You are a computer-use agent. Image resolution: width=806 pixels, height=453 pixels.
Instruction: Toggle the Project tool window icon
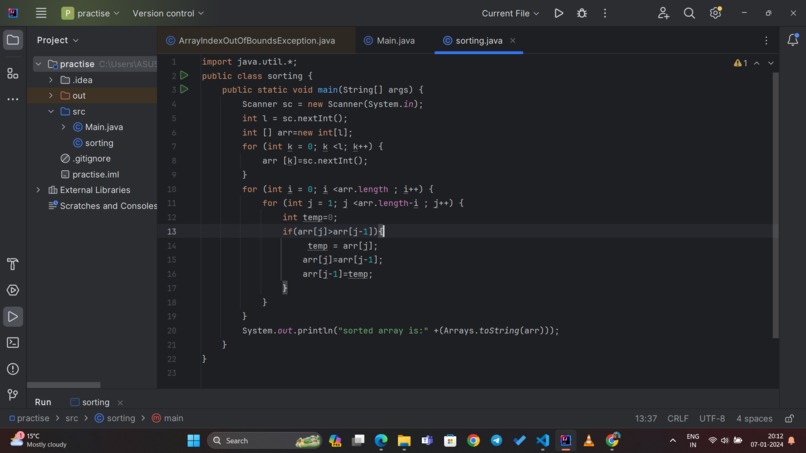pyautogui.click(x=13, y=40)
